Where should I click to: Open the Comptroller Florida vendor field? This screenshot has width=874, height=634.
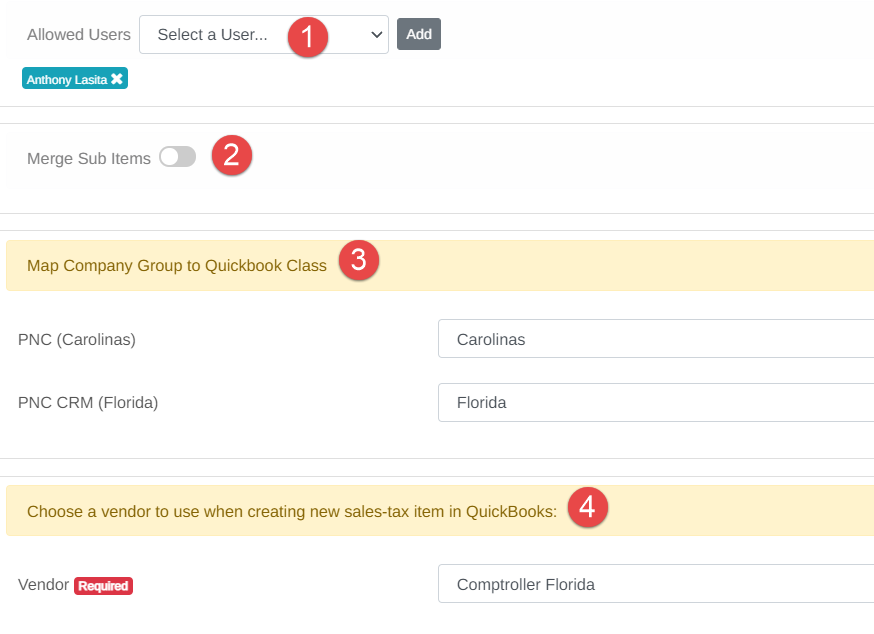click(x=656, y=584)
